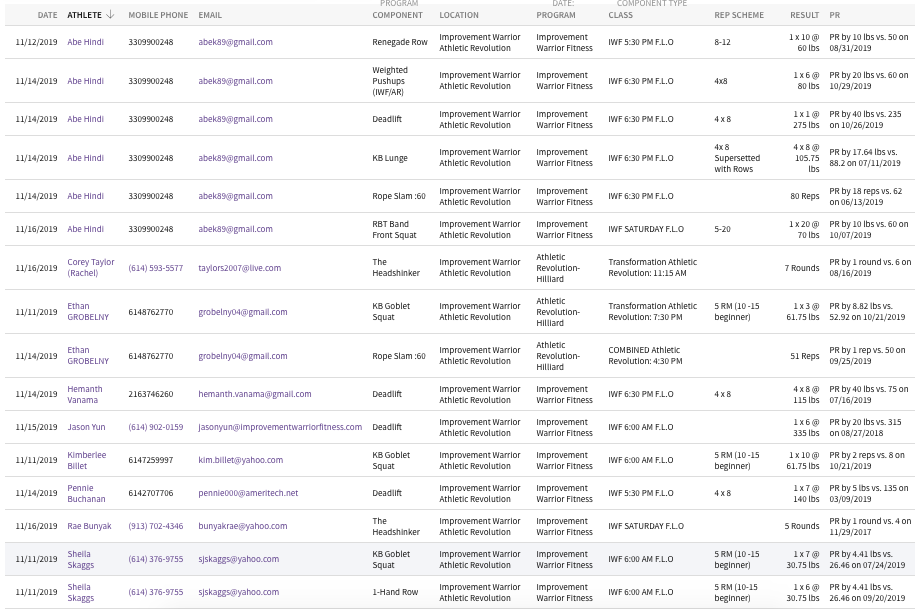Click email kim.billet@yahoo.com
This screenshot has width=915, height=609.
point(240,460)
